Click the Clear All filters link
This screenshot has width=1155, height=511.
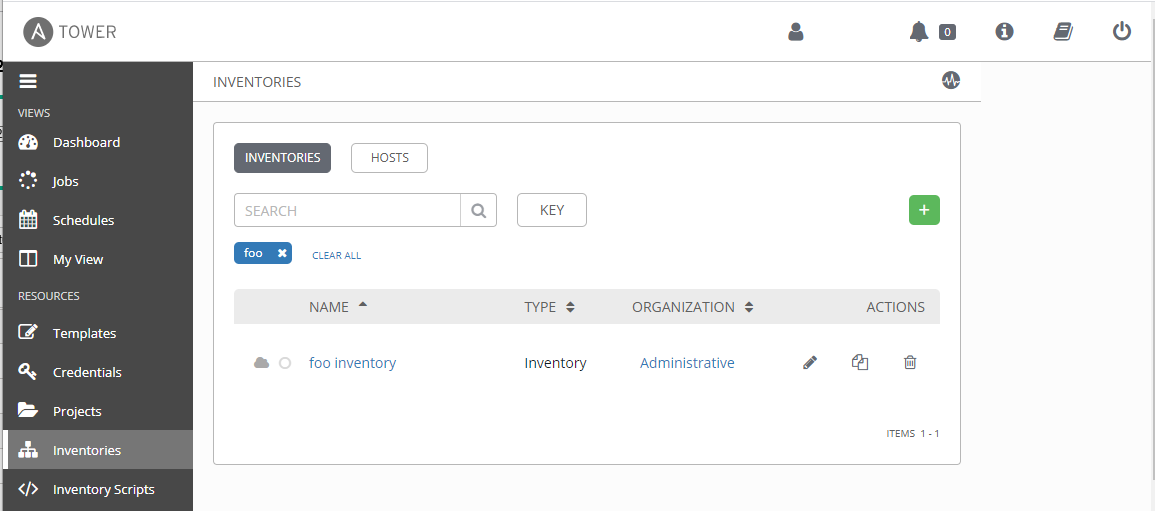tap(337, 256)
